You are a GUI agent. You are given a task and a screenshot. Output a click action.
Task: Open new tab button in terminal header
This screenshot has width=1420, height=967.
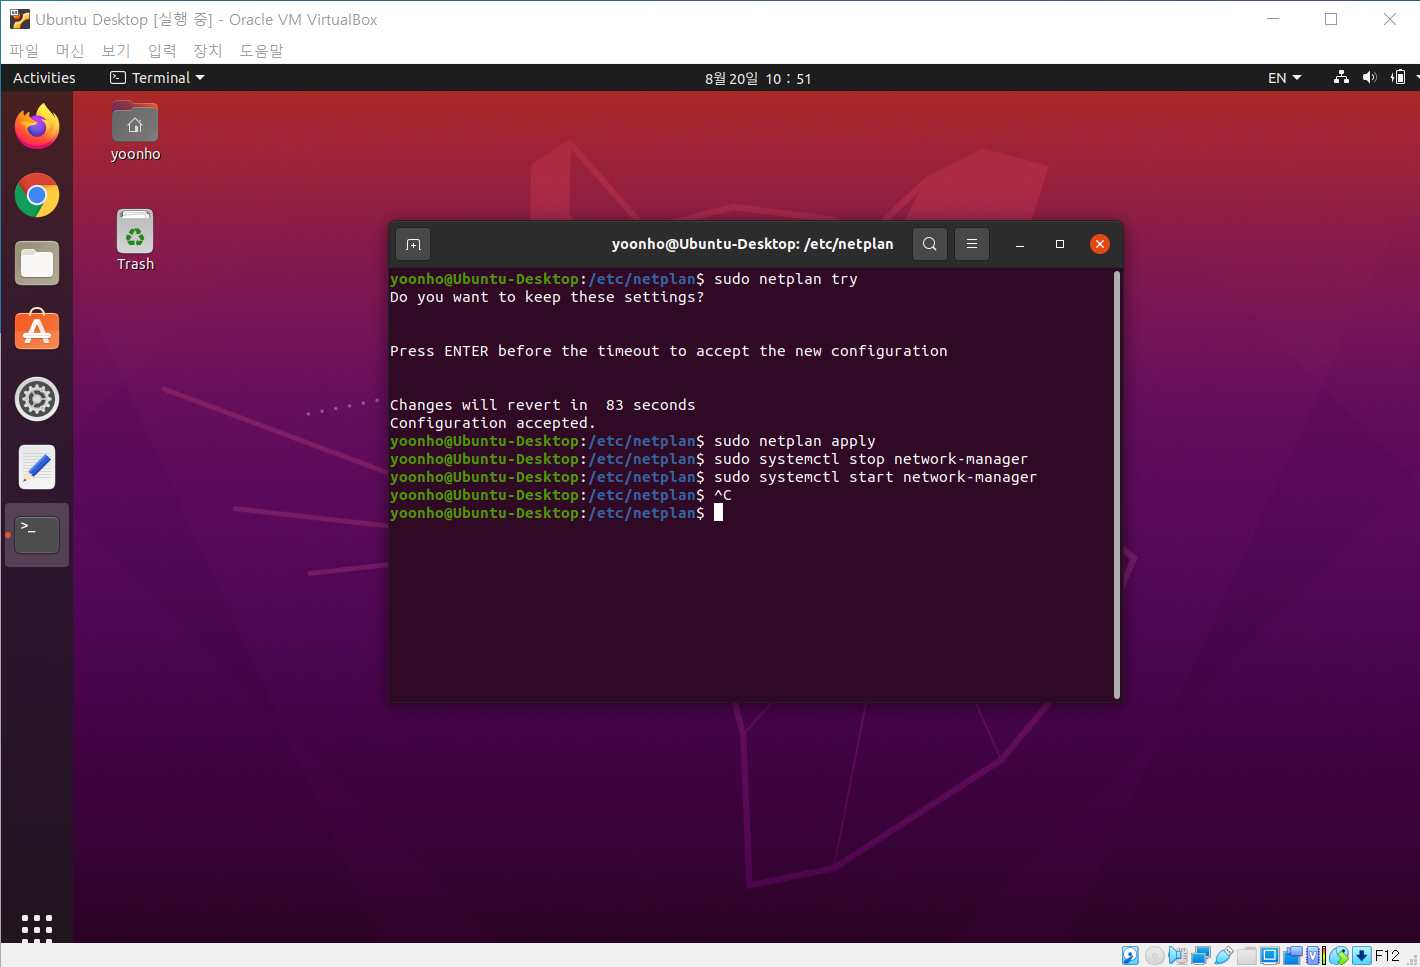pos(413,244)
